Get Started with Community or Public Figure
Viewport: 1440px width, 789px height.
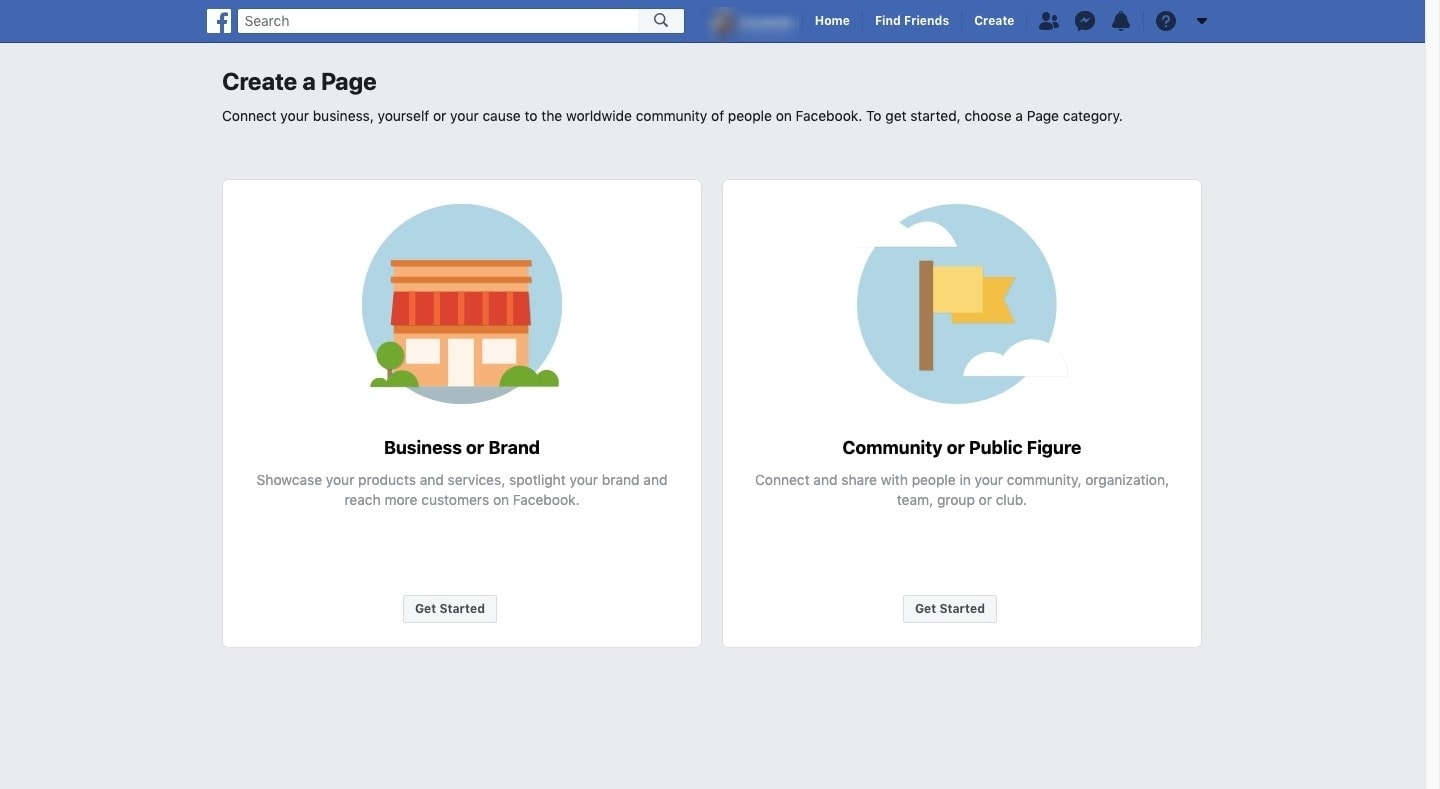pyautogui.click(x=950, y=609)
